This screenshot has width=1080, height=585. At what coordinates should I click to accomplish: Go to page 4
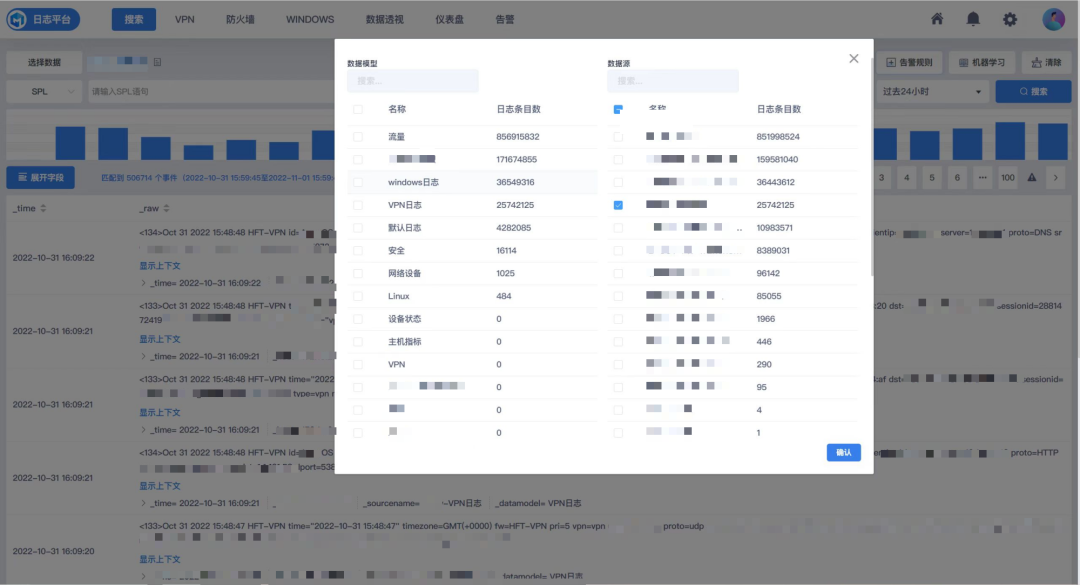[x=906, y=178]
